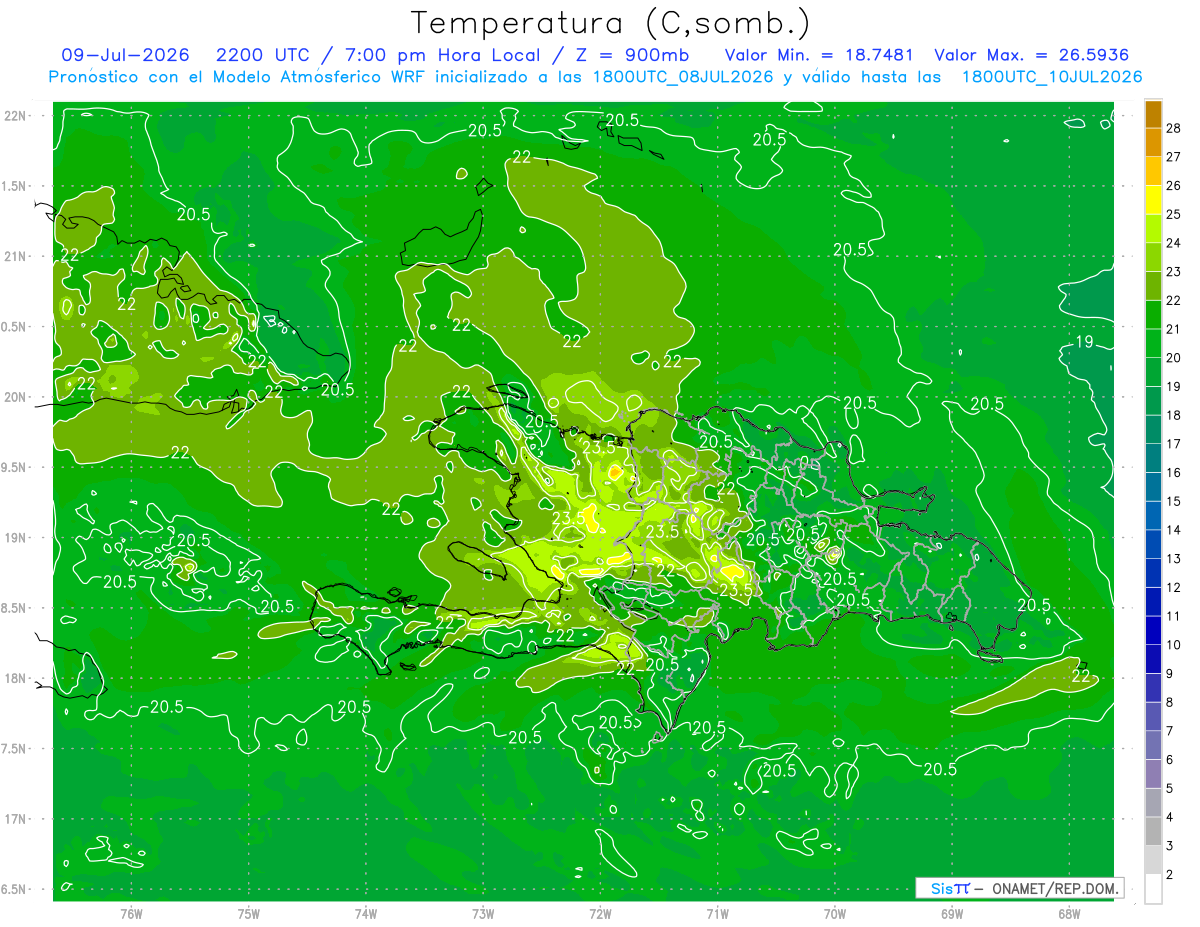Click the "68W" longitude axis label
This screenshot has height=927, width=1200.
tap(1069, 913)
